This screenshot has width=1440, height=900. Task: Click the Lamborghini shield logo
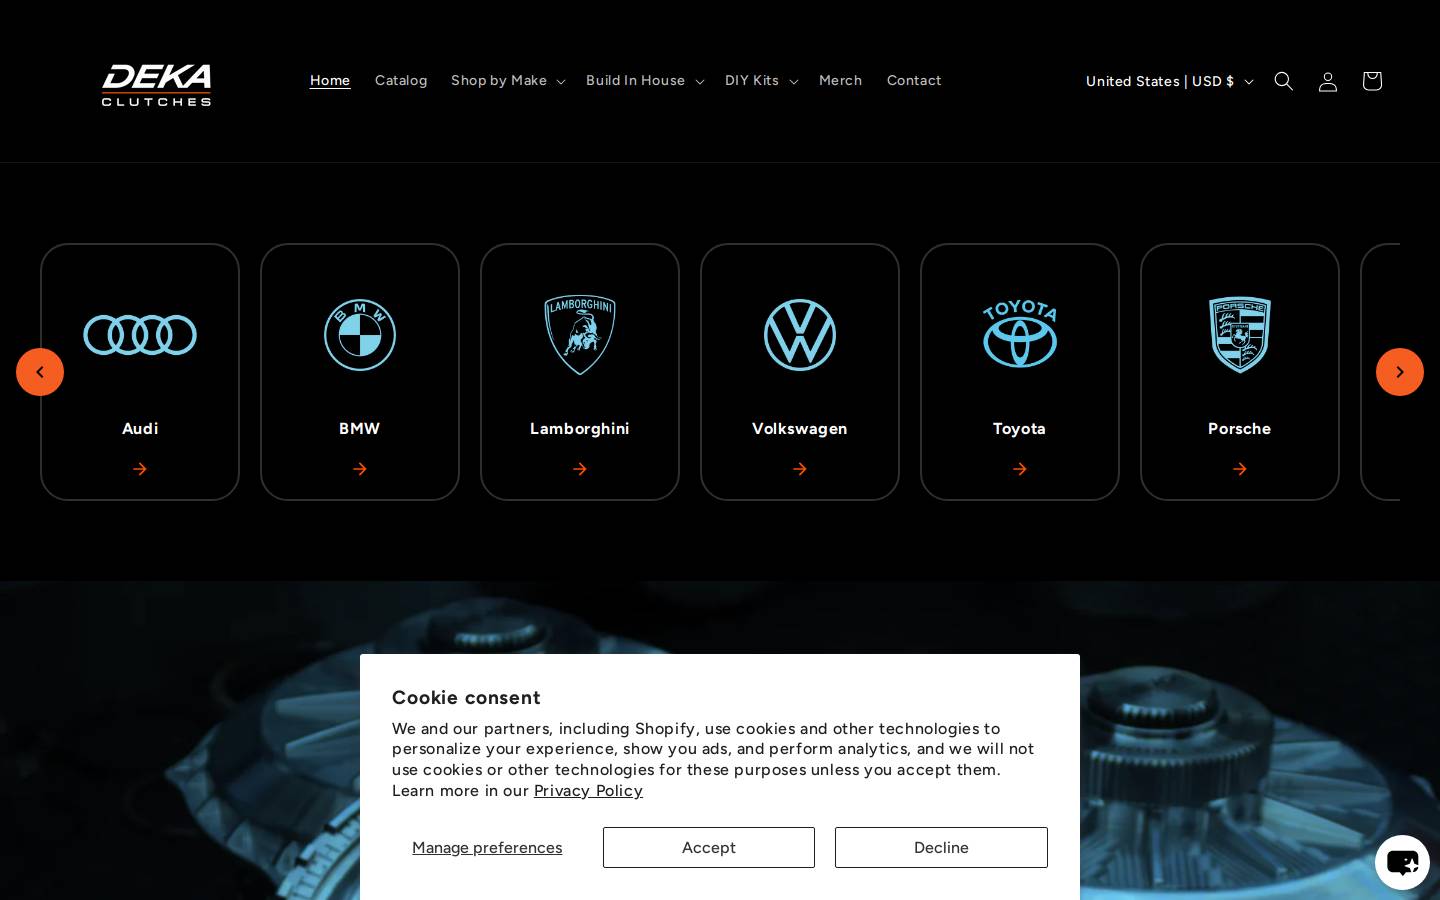(580, 335)
